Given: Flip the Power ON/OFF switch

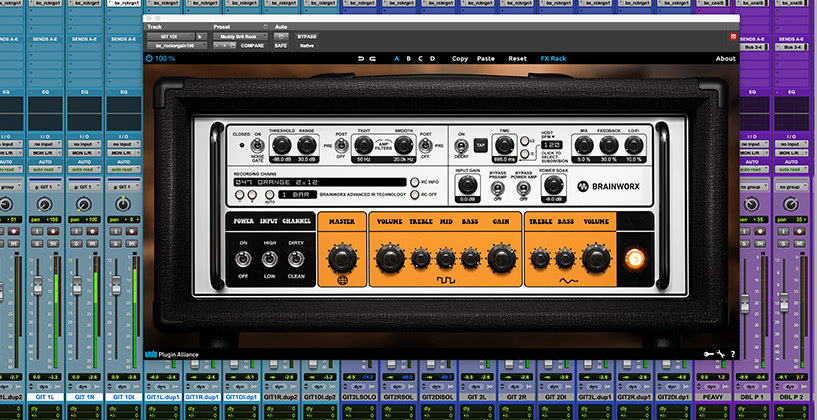Looking at the screenshot, I should click(x=243, y=258).
